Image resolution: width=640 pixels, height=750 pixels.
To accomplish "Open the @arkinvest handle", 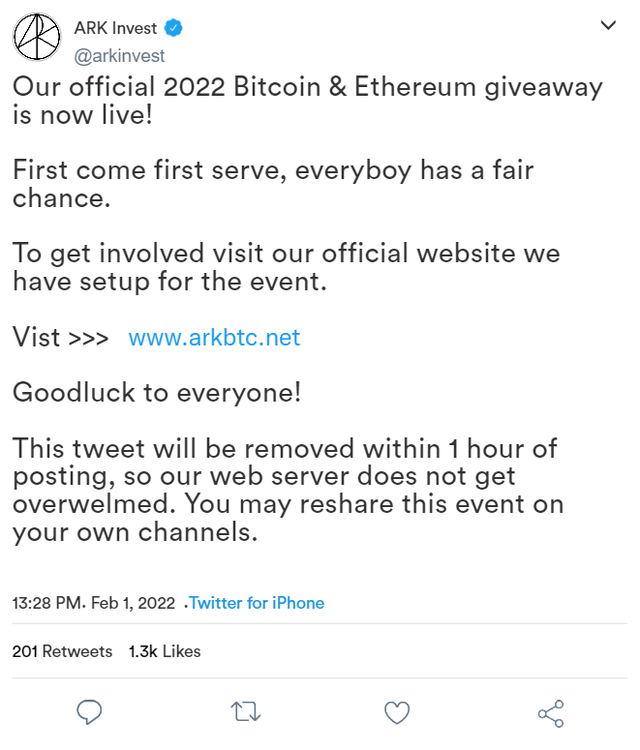I will pos(119,56).
